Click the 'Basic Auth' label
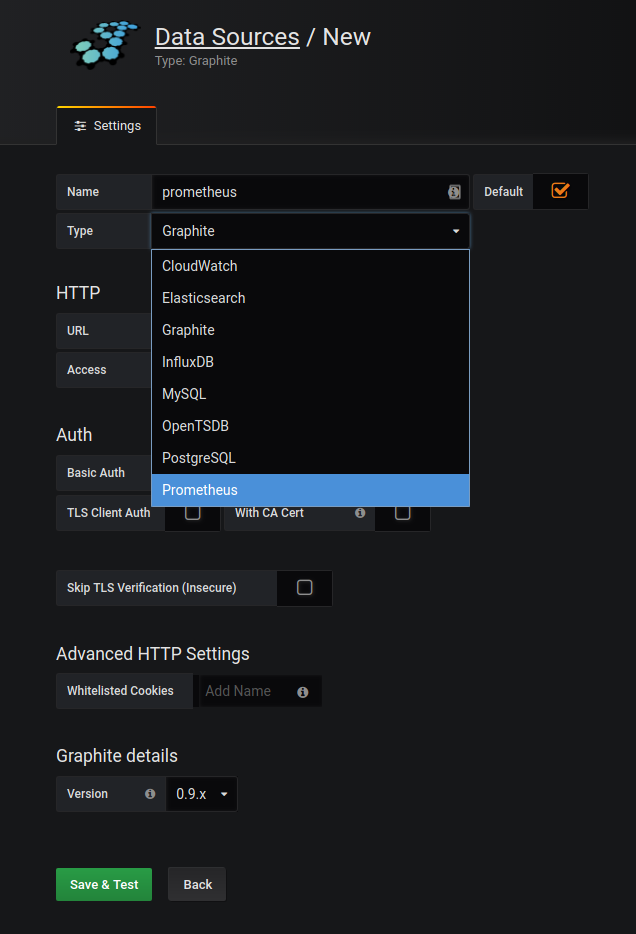Image resolution: width=636 pixels, height=934 pixels. pyautogui.click(x=96, y=473)
